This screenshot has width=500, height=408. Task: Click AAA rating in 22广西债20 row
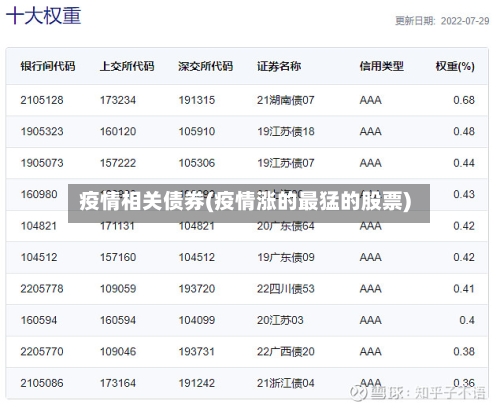[x=370, y=352]
